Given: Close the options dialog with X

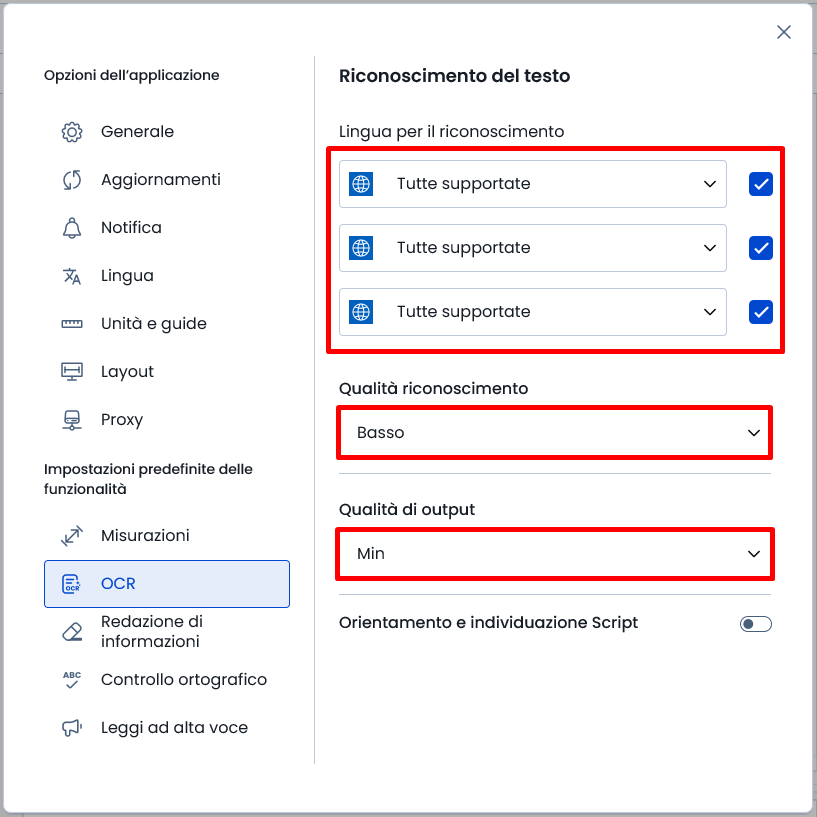Looking at the screenshot, I should click(x=784, y=32).
